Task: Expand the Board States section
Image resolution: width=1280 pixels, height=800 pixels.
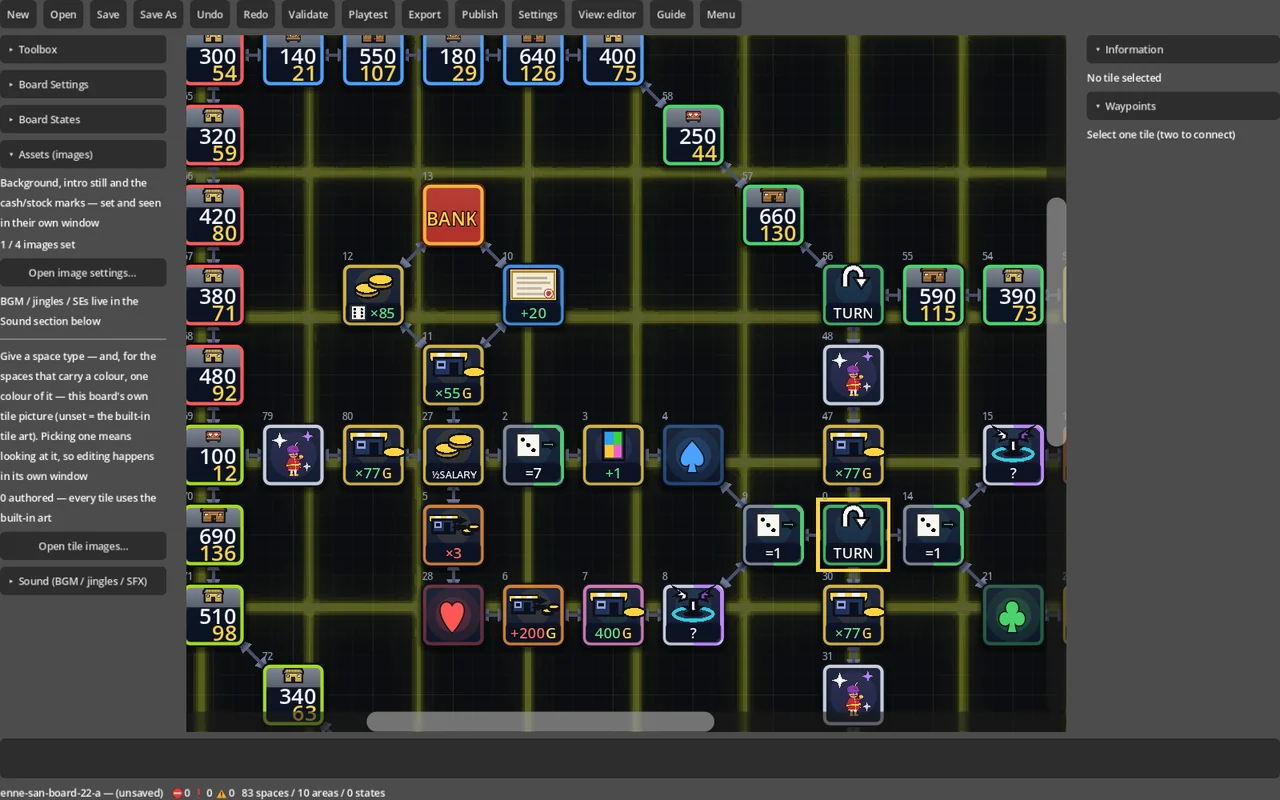Action: (x=83, y=119)
